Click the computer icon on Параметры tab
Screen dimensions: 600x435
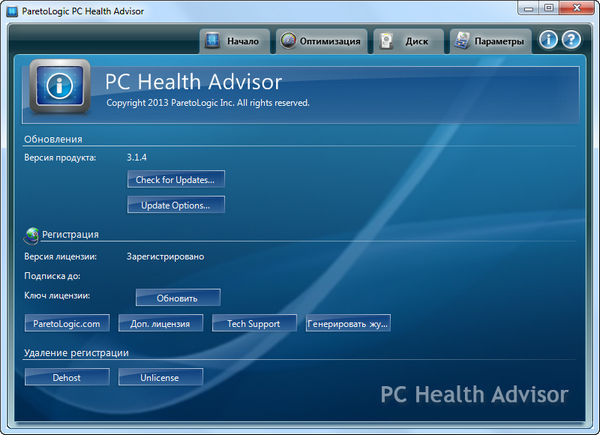tap(462, 42)
